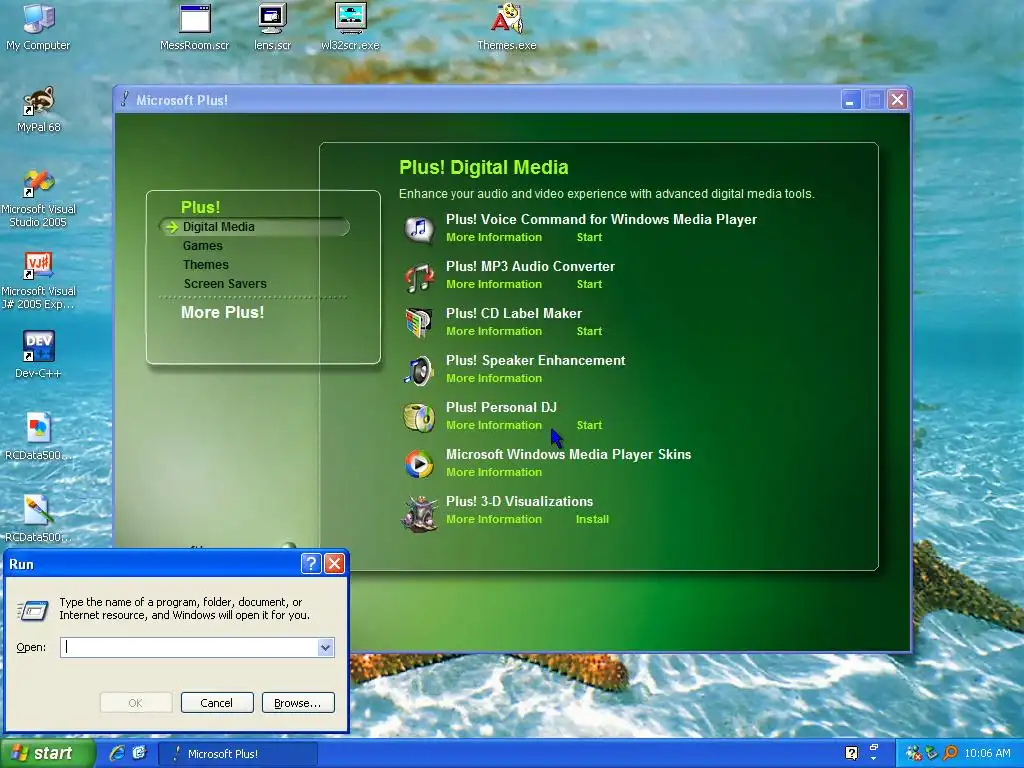This screenshot has width=1024, height=768.
Task: Open More Information for Personal DJ
Action: point(494,425)
